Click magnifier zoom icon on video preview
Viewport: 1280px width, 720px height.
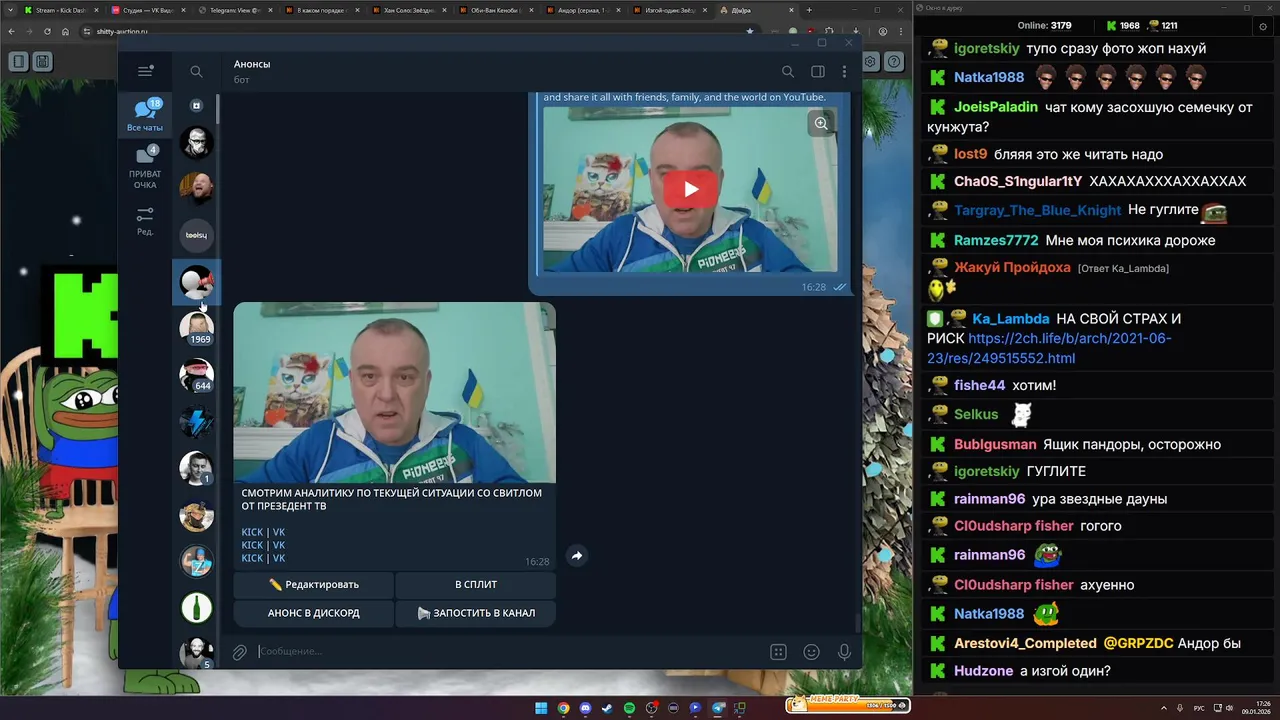(x=821, y=123)
